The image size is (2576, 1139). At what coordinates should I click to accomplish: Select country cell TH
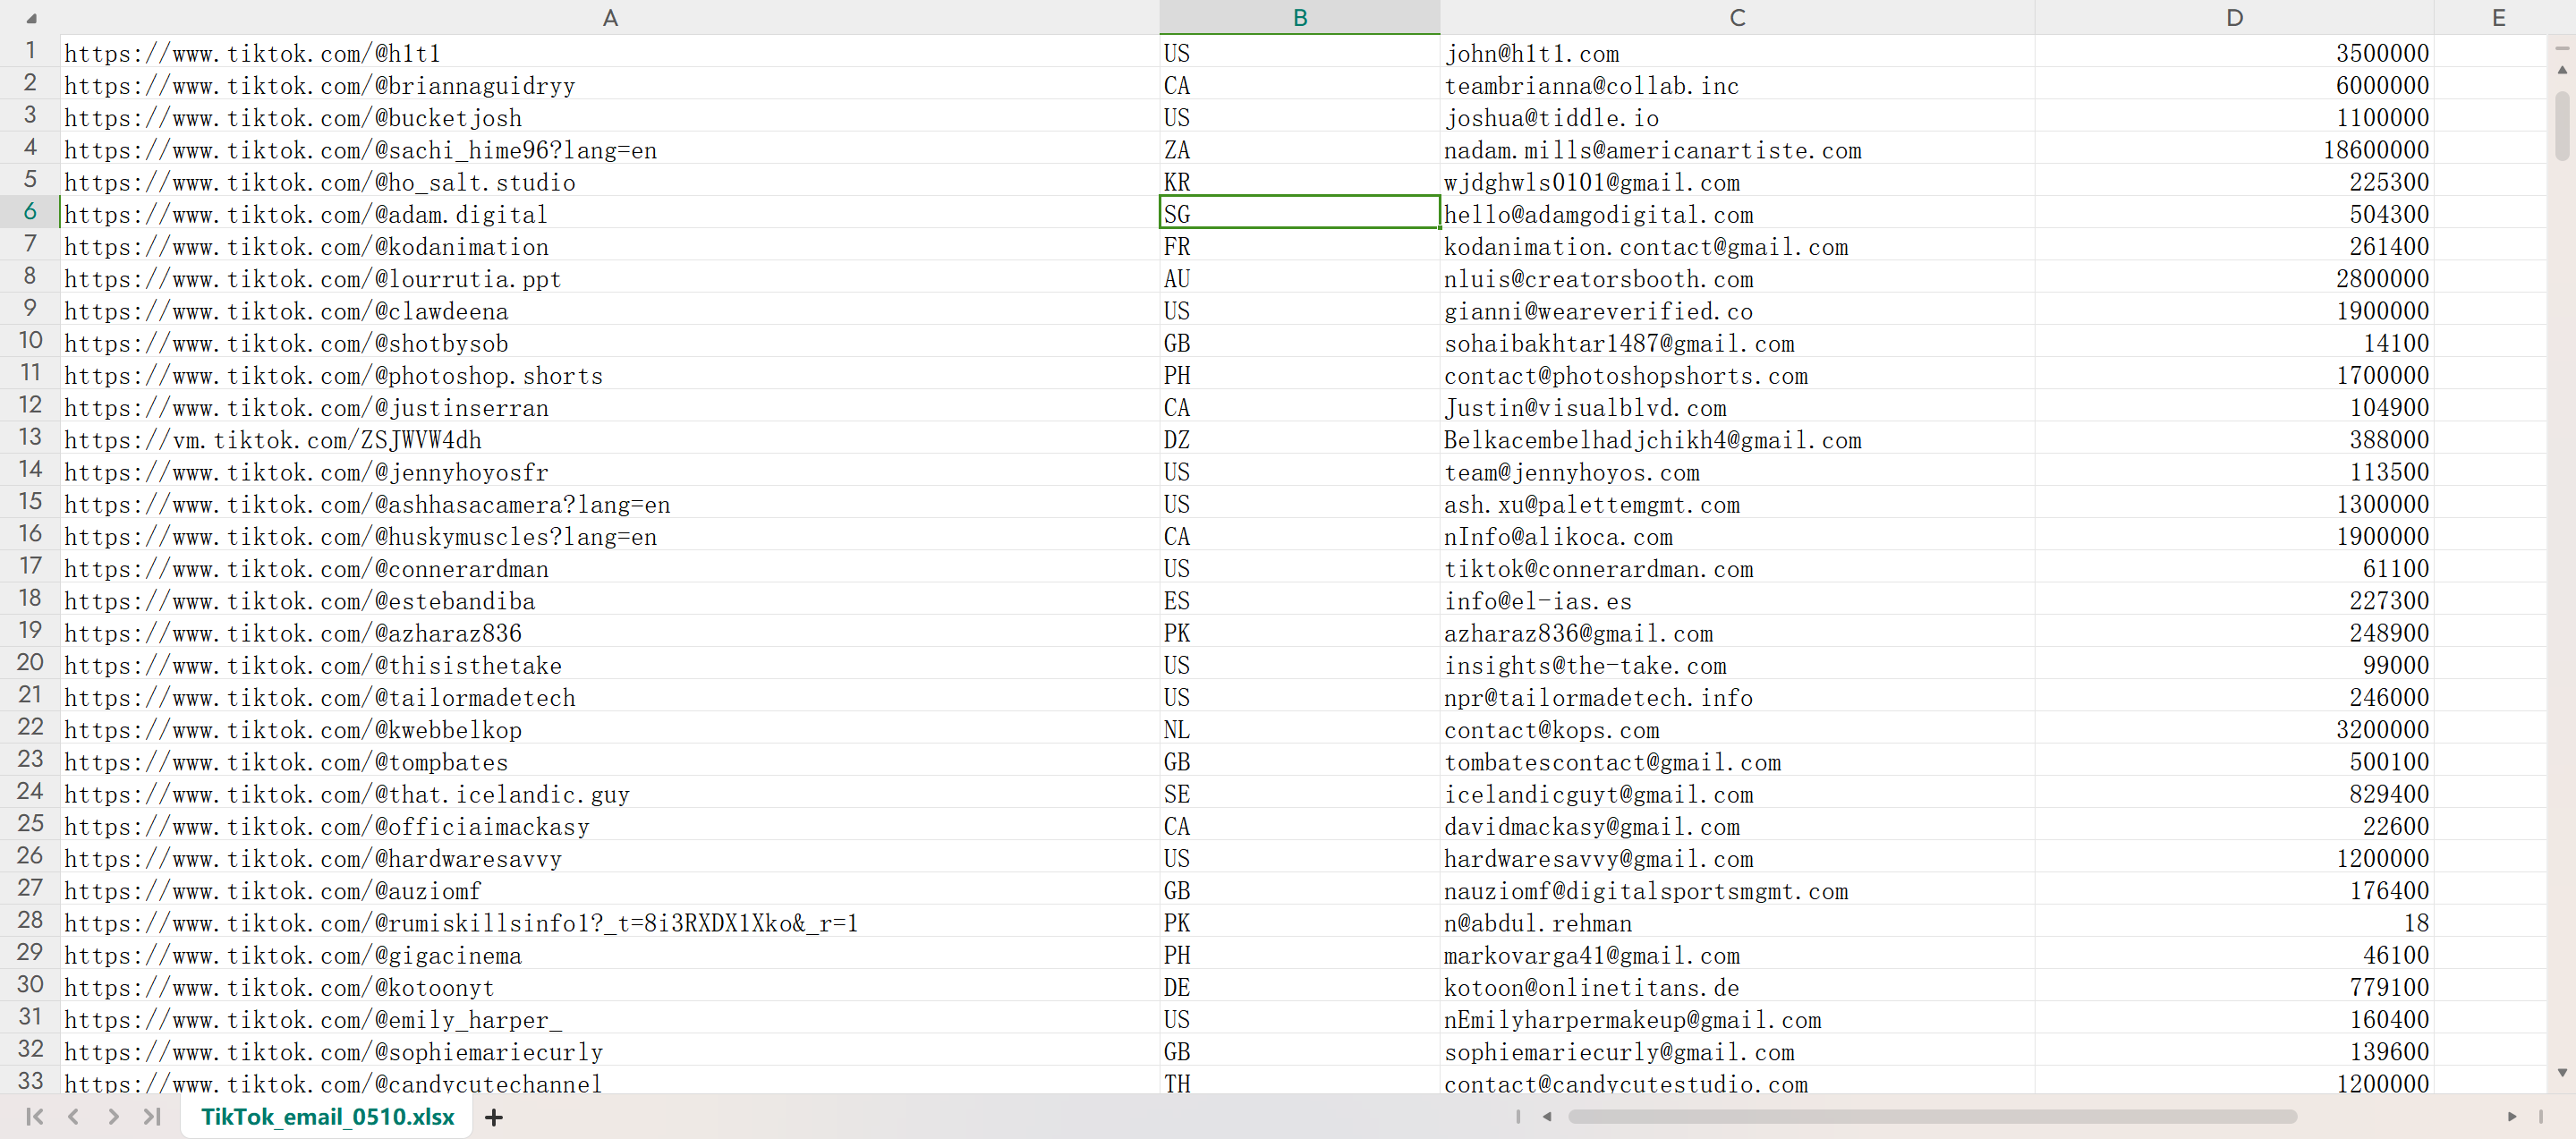coord(1300,1080)
